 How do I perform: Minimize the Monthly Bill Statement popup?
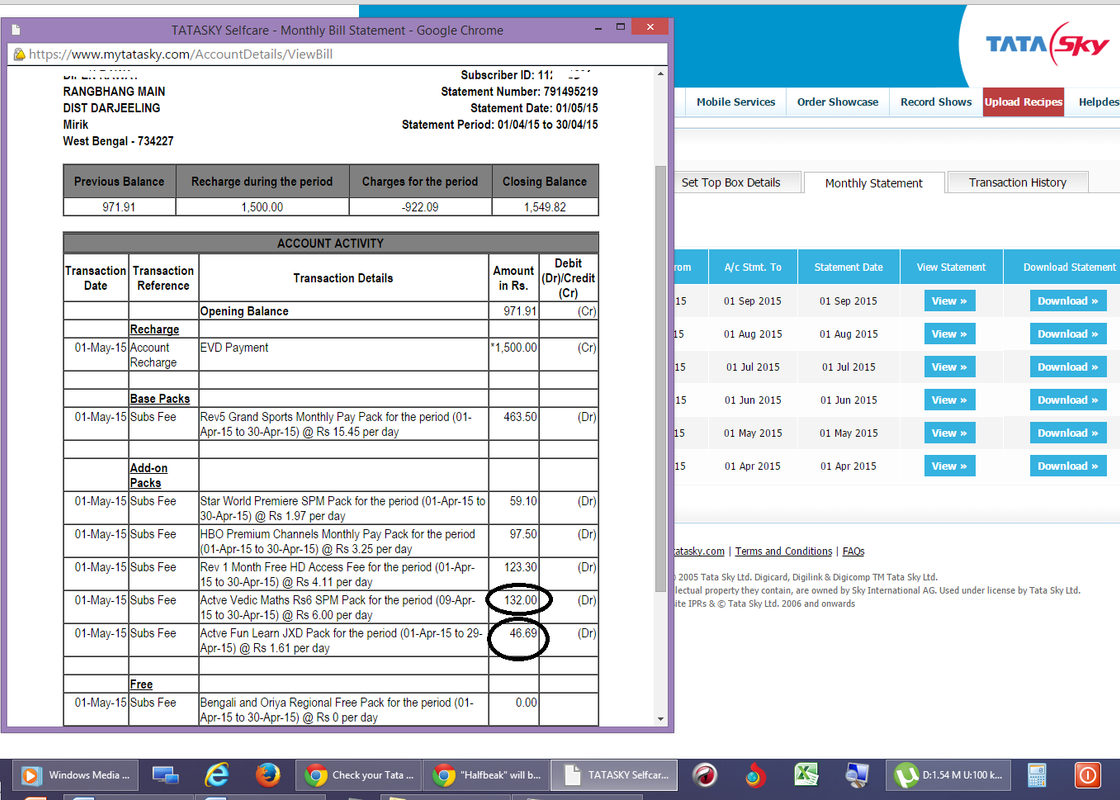click(598, 28)
